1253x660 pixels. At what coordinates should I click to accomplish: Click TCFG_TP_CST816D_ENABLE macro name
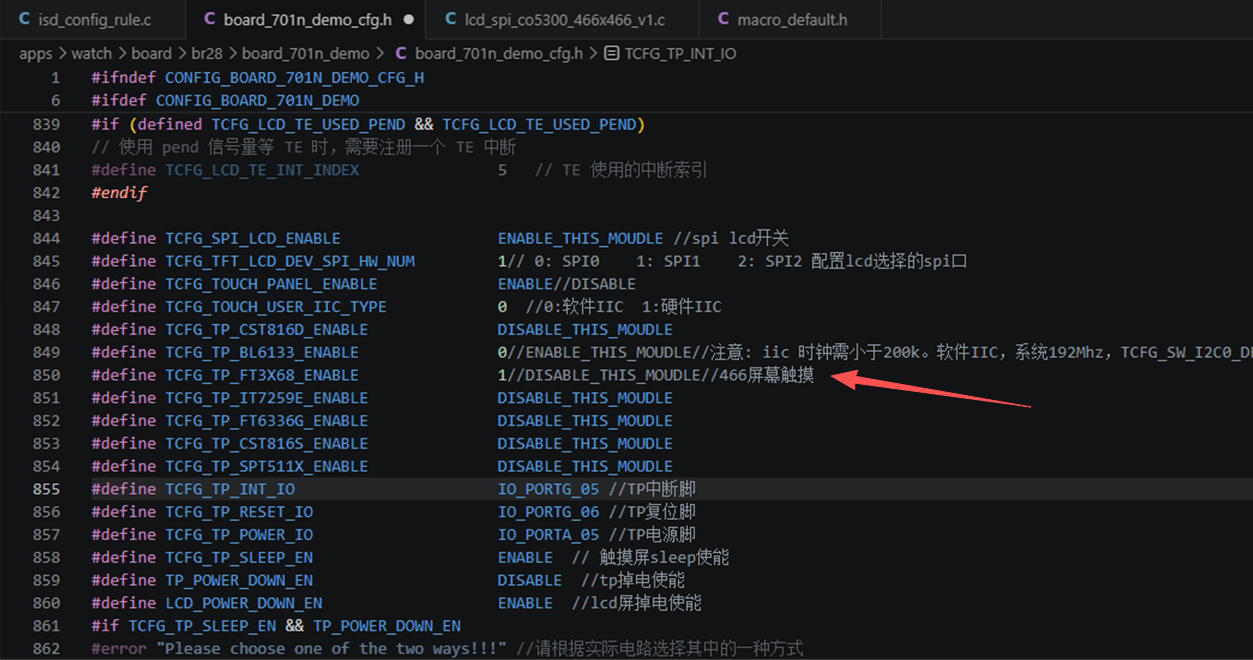pyautogui.click(x=267, y=330)
